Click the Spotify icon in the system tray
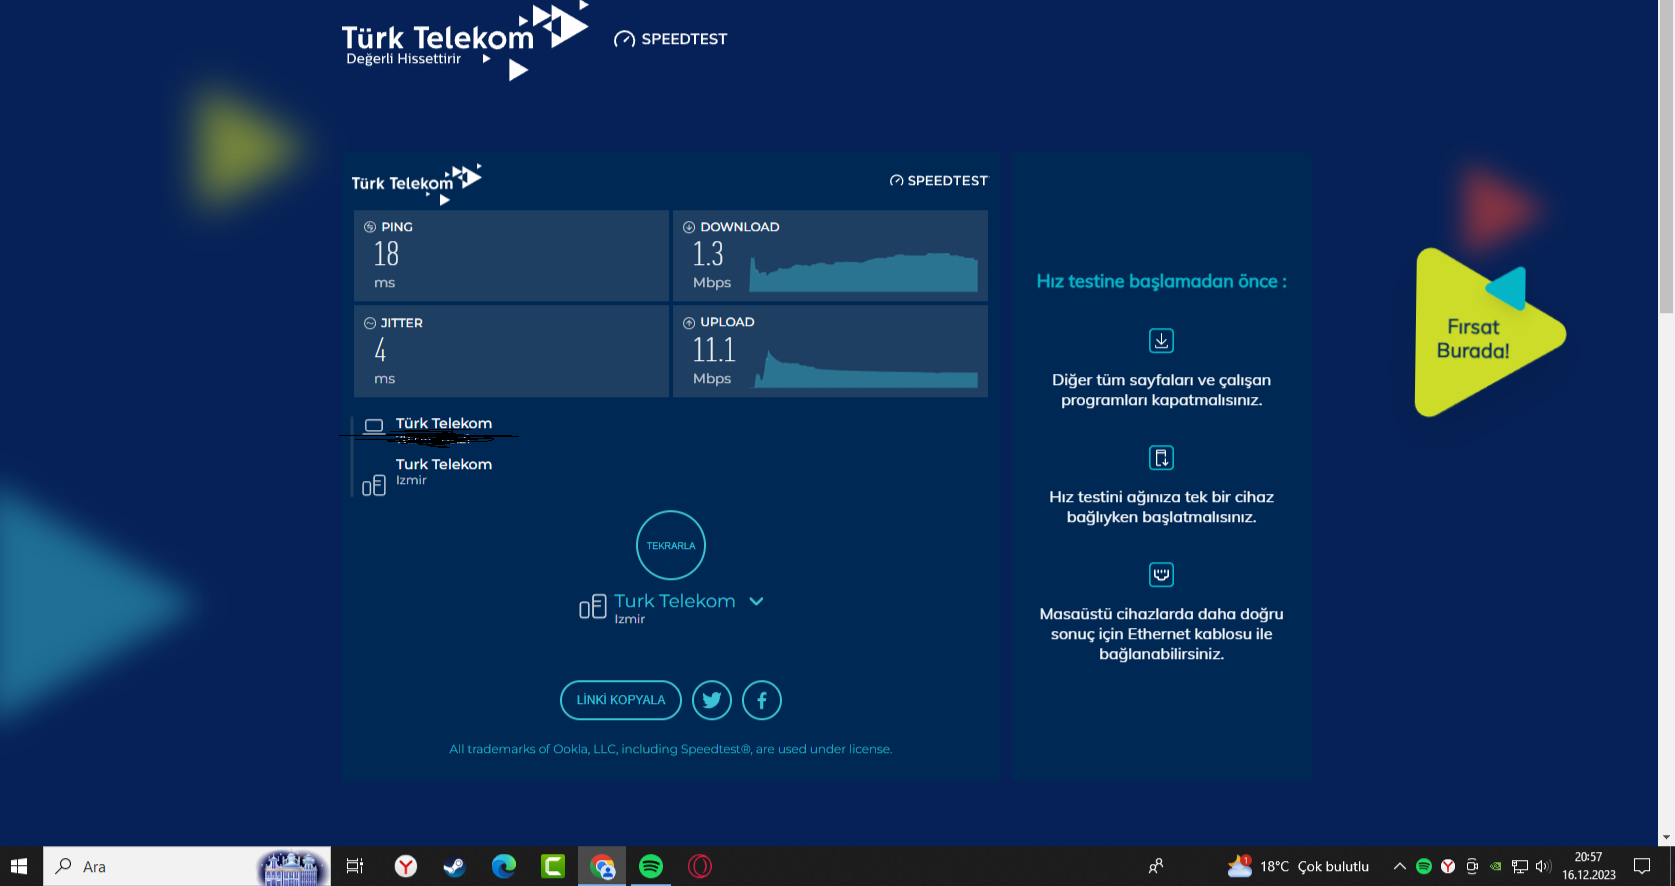1675x886 pixels. tap(1424, 866)
